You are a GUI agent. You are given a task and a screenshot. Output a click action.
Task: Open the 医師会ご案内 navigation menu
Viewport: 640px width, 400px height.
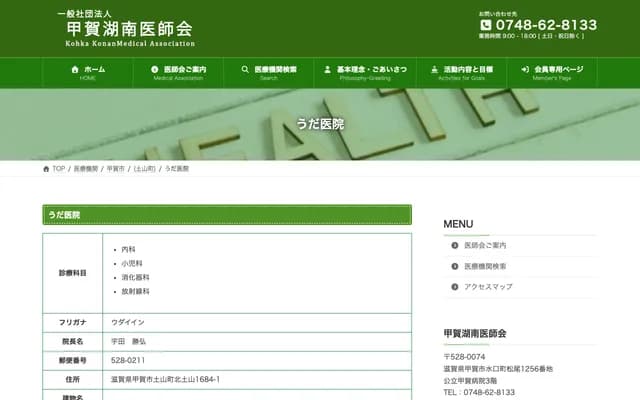point(178,73)
